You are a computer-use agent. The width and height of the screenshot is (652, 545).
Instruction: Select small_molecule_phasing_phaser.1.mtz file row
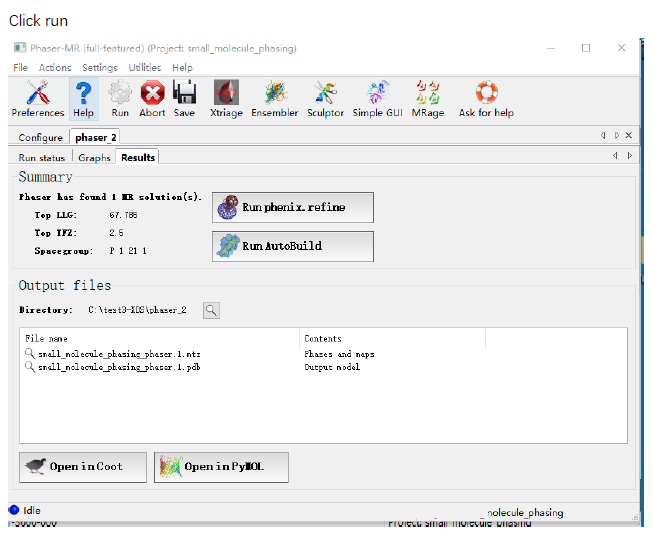[323, 354]
